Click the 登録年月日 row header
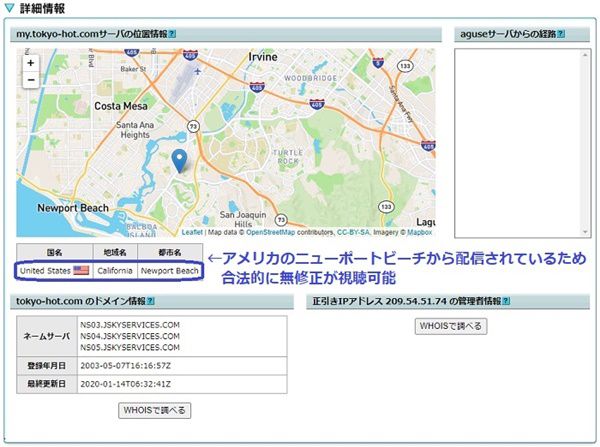This screenshot has height=447, width=600. (47, 366)
